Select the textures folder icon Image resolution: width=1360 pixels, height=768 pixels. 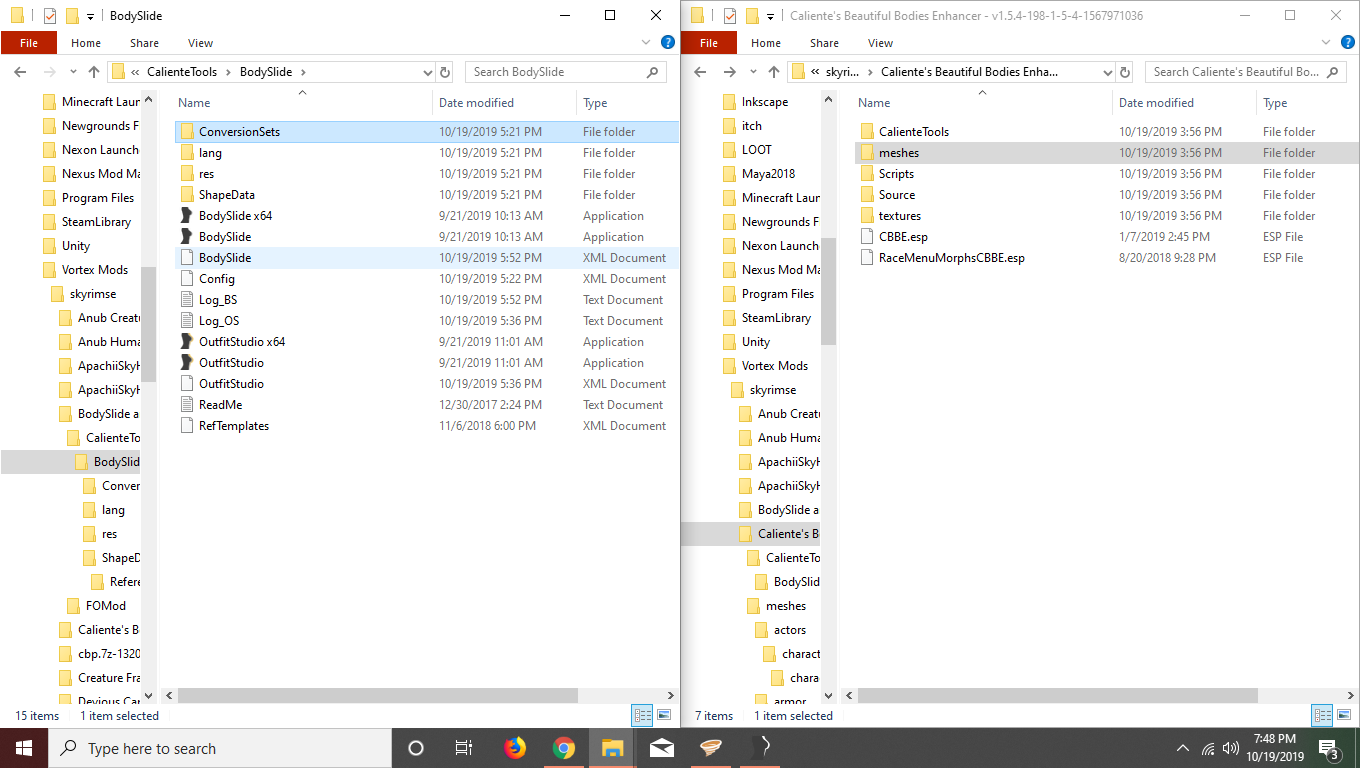coord(866,216)
